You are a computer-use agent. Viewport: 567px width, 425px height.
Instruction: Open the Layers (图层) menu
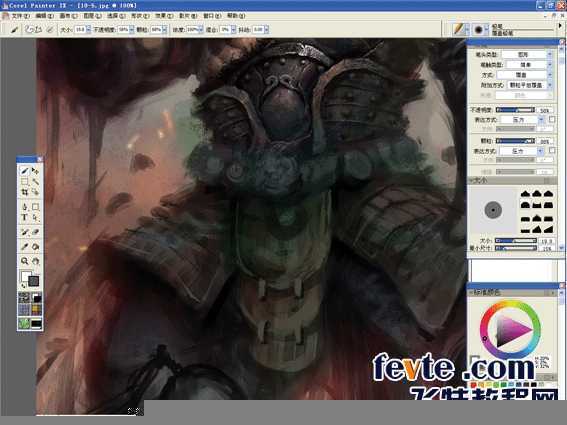92,16
